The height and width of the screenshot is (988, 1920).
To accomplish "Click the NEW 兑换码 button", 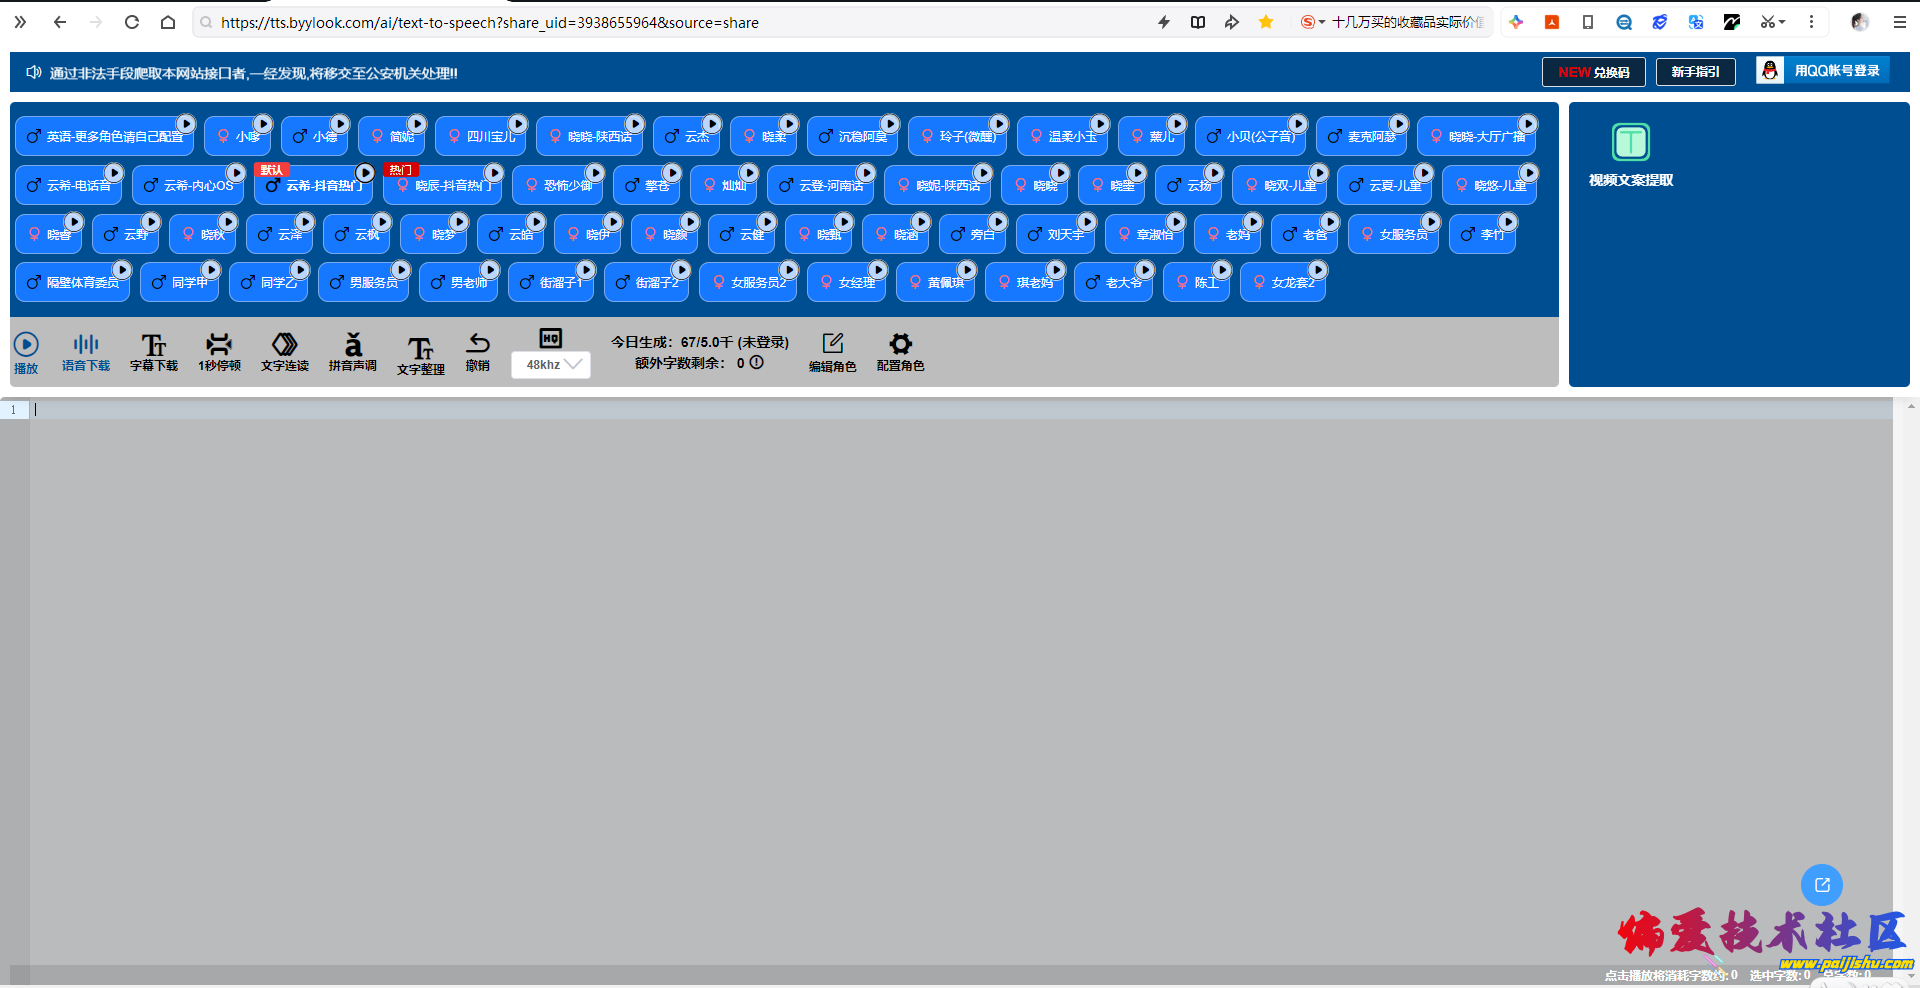I will click(1593, 72).
